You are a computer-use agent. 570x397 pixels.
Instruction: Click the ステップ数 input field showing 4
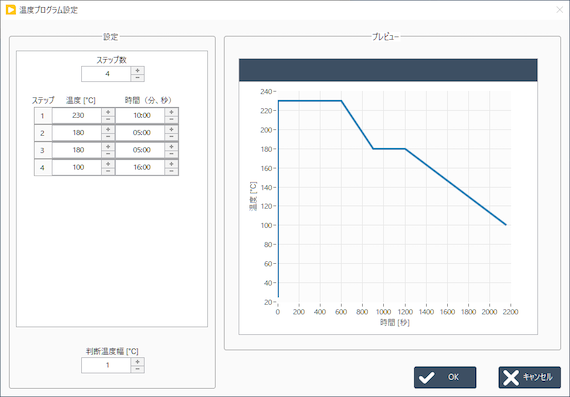106,74
